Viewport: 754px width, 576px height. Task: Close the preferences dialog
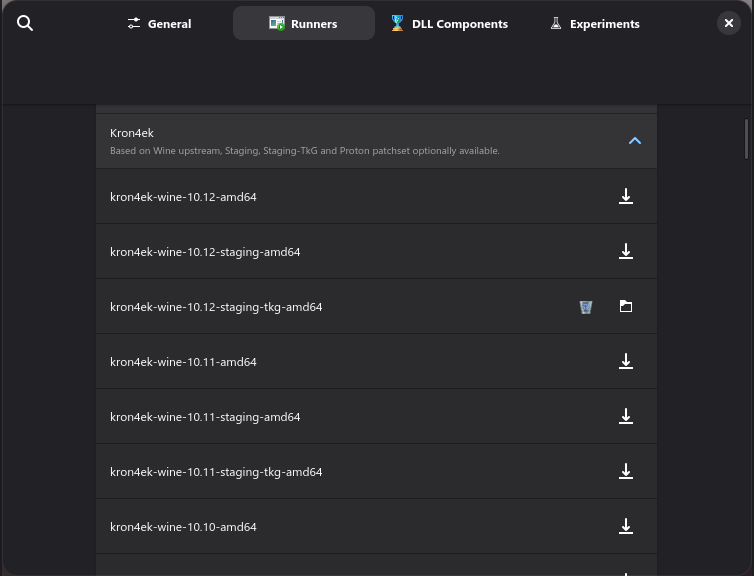coord(729,23)
